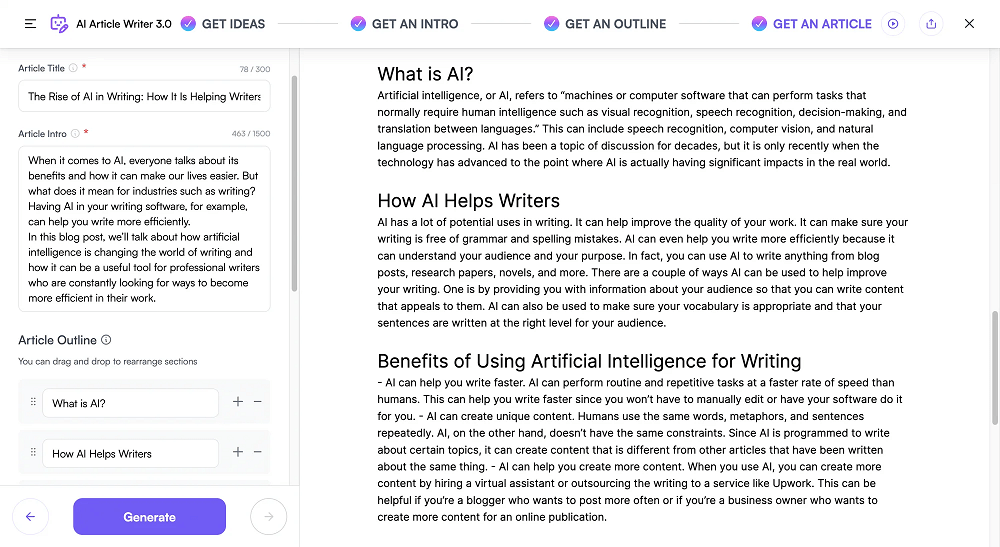Click the 'Article Outline' section label
The height and width of the screenshot is (547, 1000).
pos(57,340)
